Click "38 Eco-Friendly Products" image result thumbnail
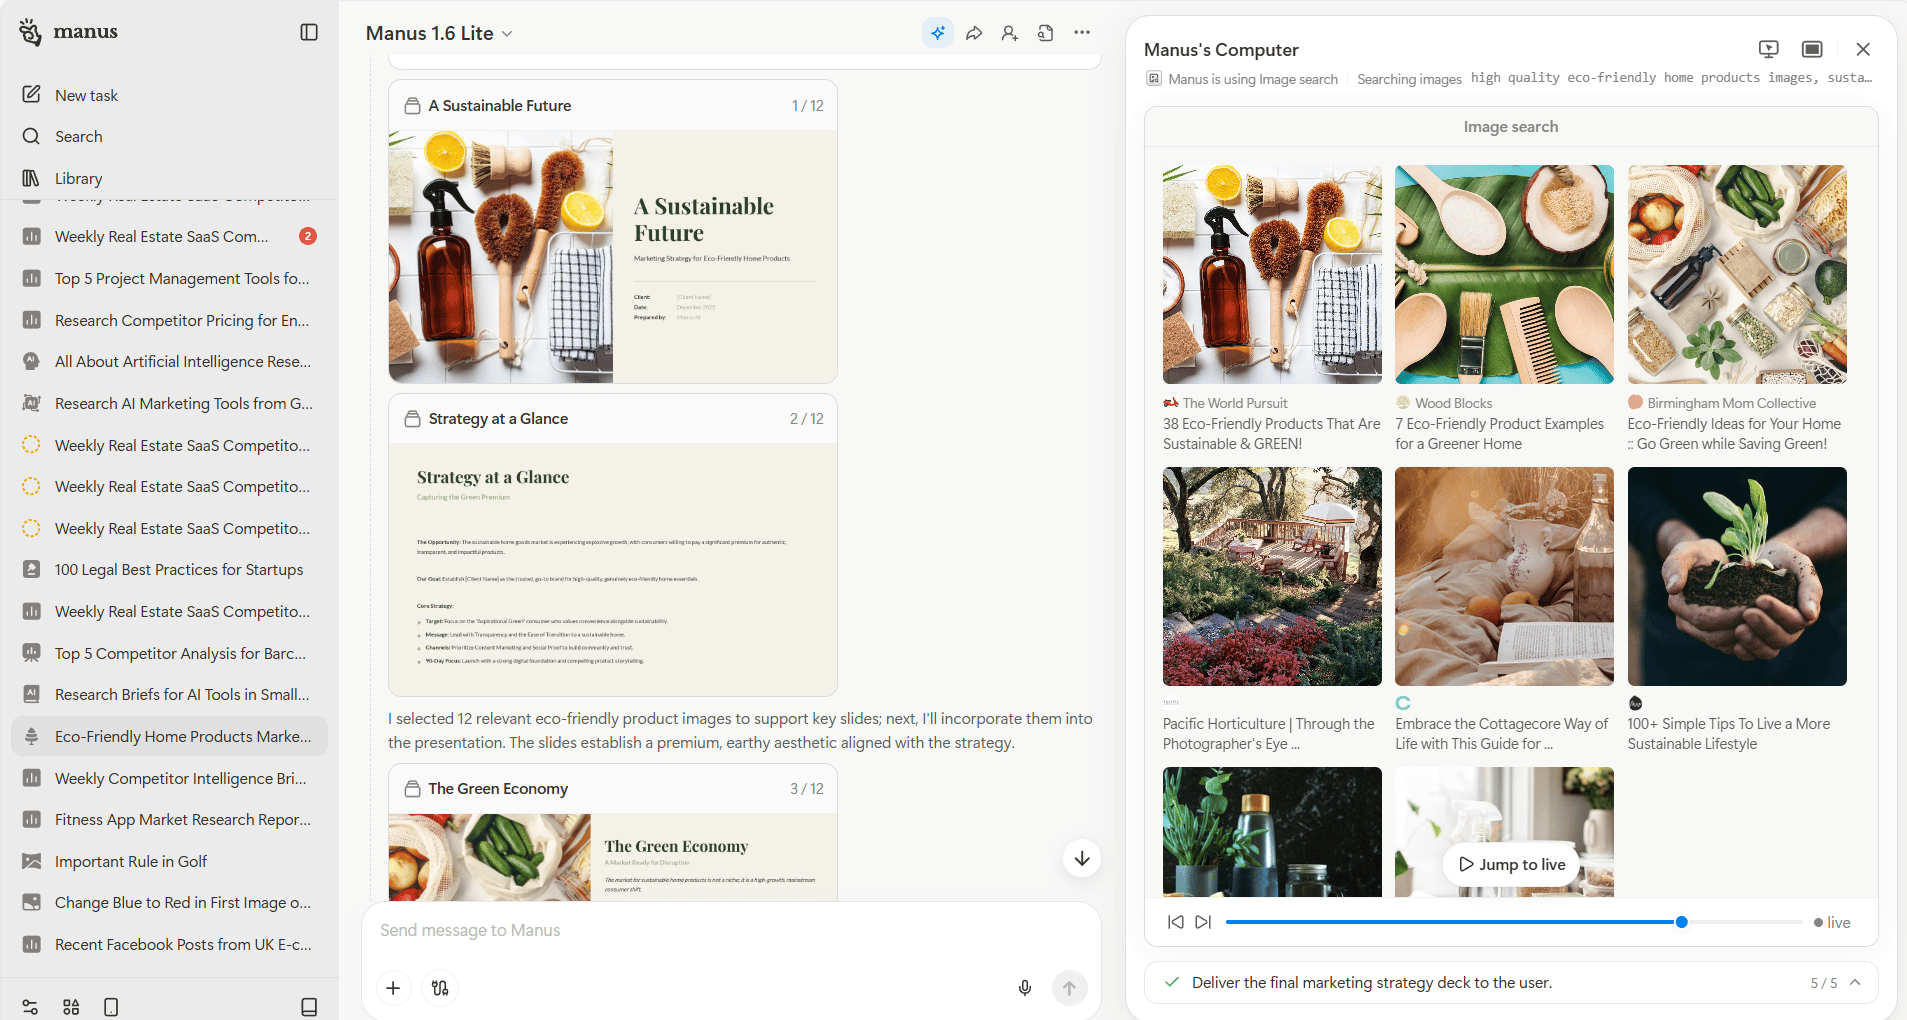 tap(1272, 275)
